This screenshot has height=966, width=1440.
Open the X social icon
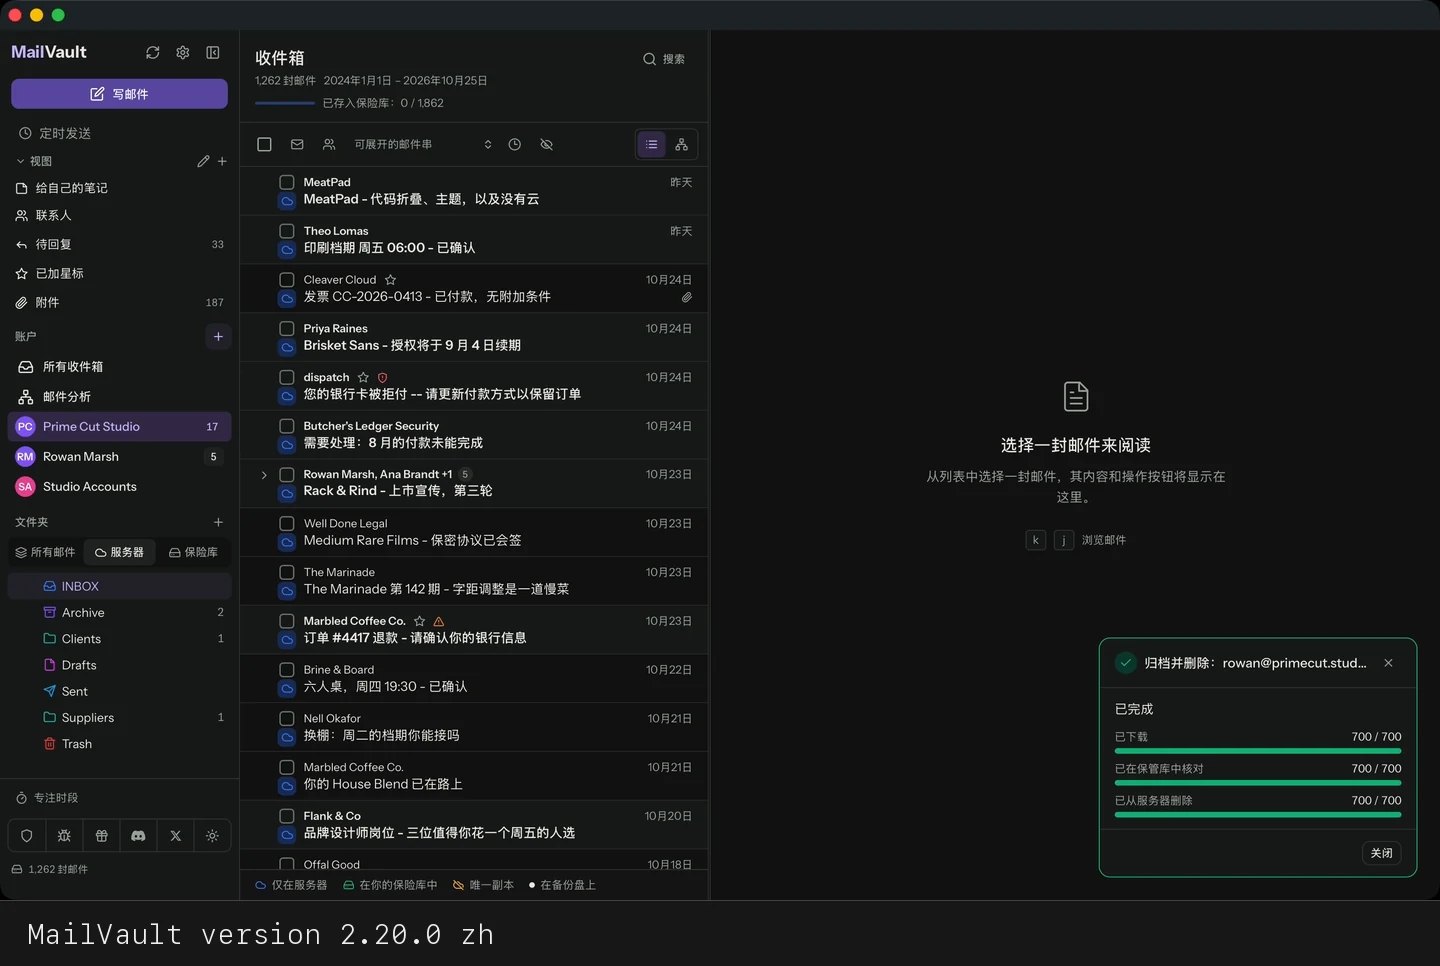tap(175, 836)
